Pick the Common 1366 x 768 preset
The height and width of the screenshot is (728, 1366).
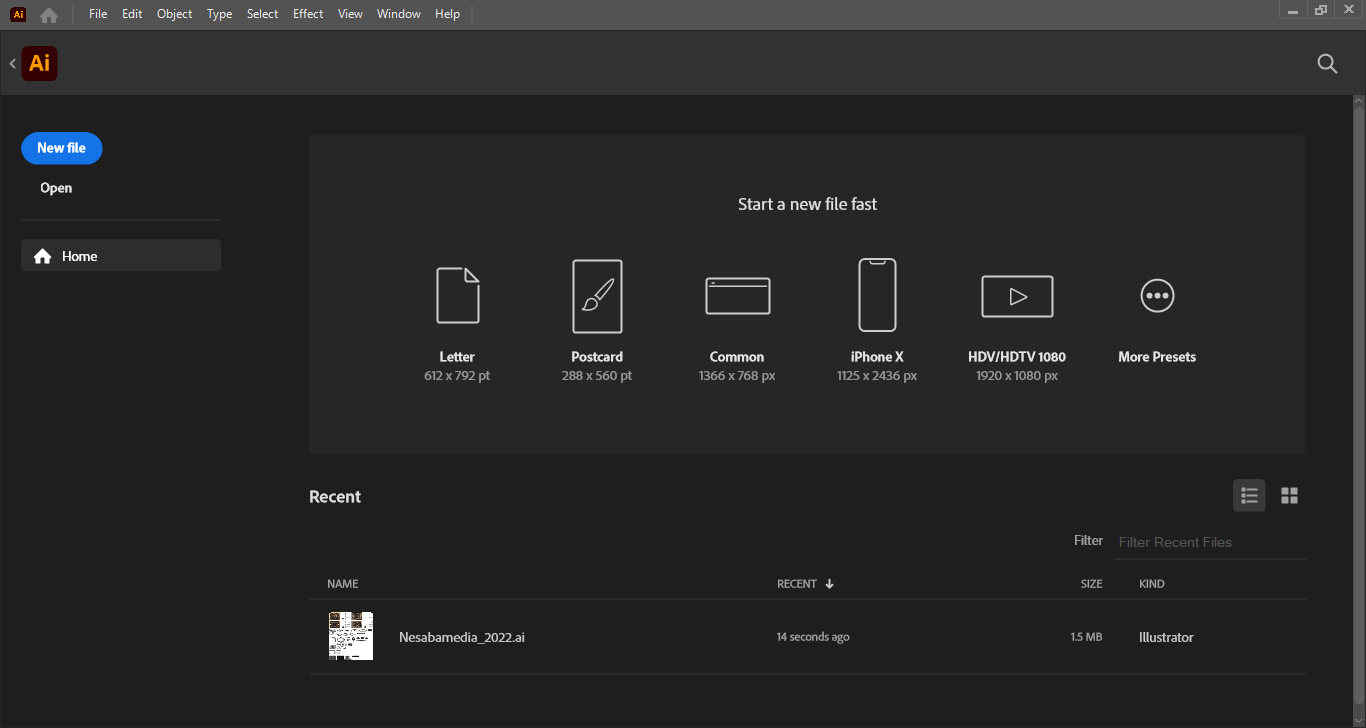click(737, 296)
